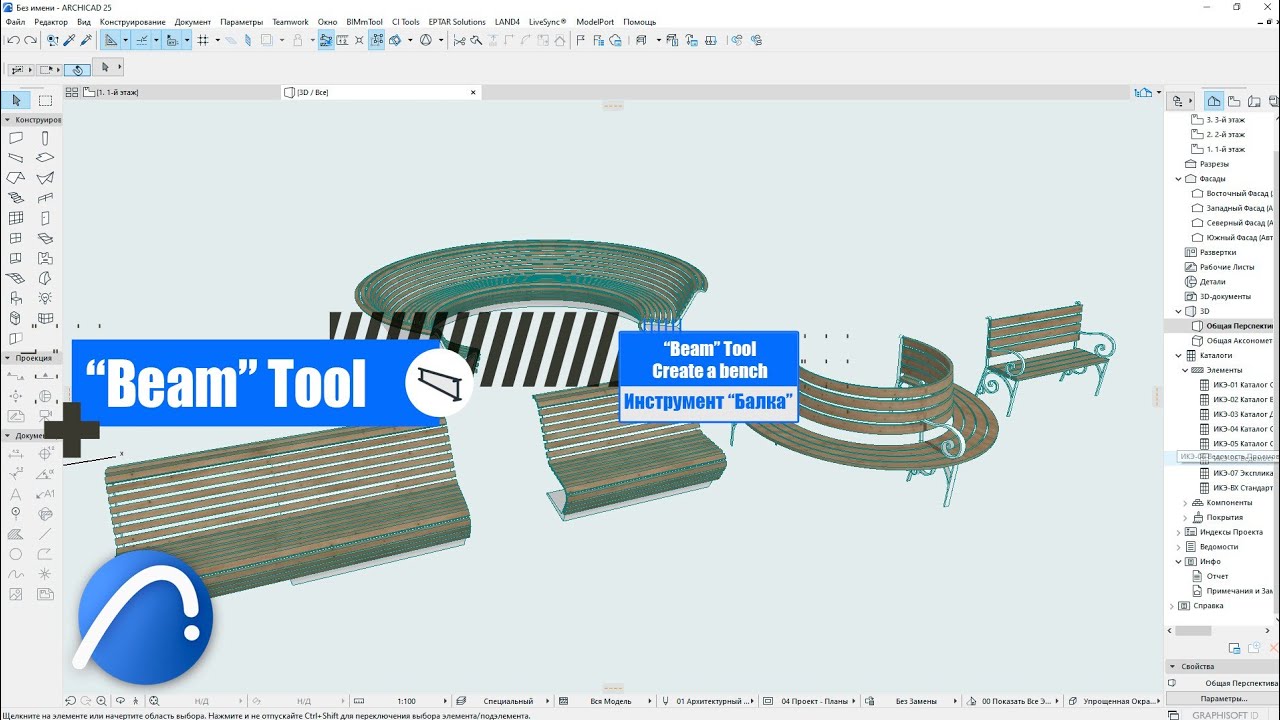Collapse the Фасады tree node
The image size is (1280, 720).
pos(1179,179)
